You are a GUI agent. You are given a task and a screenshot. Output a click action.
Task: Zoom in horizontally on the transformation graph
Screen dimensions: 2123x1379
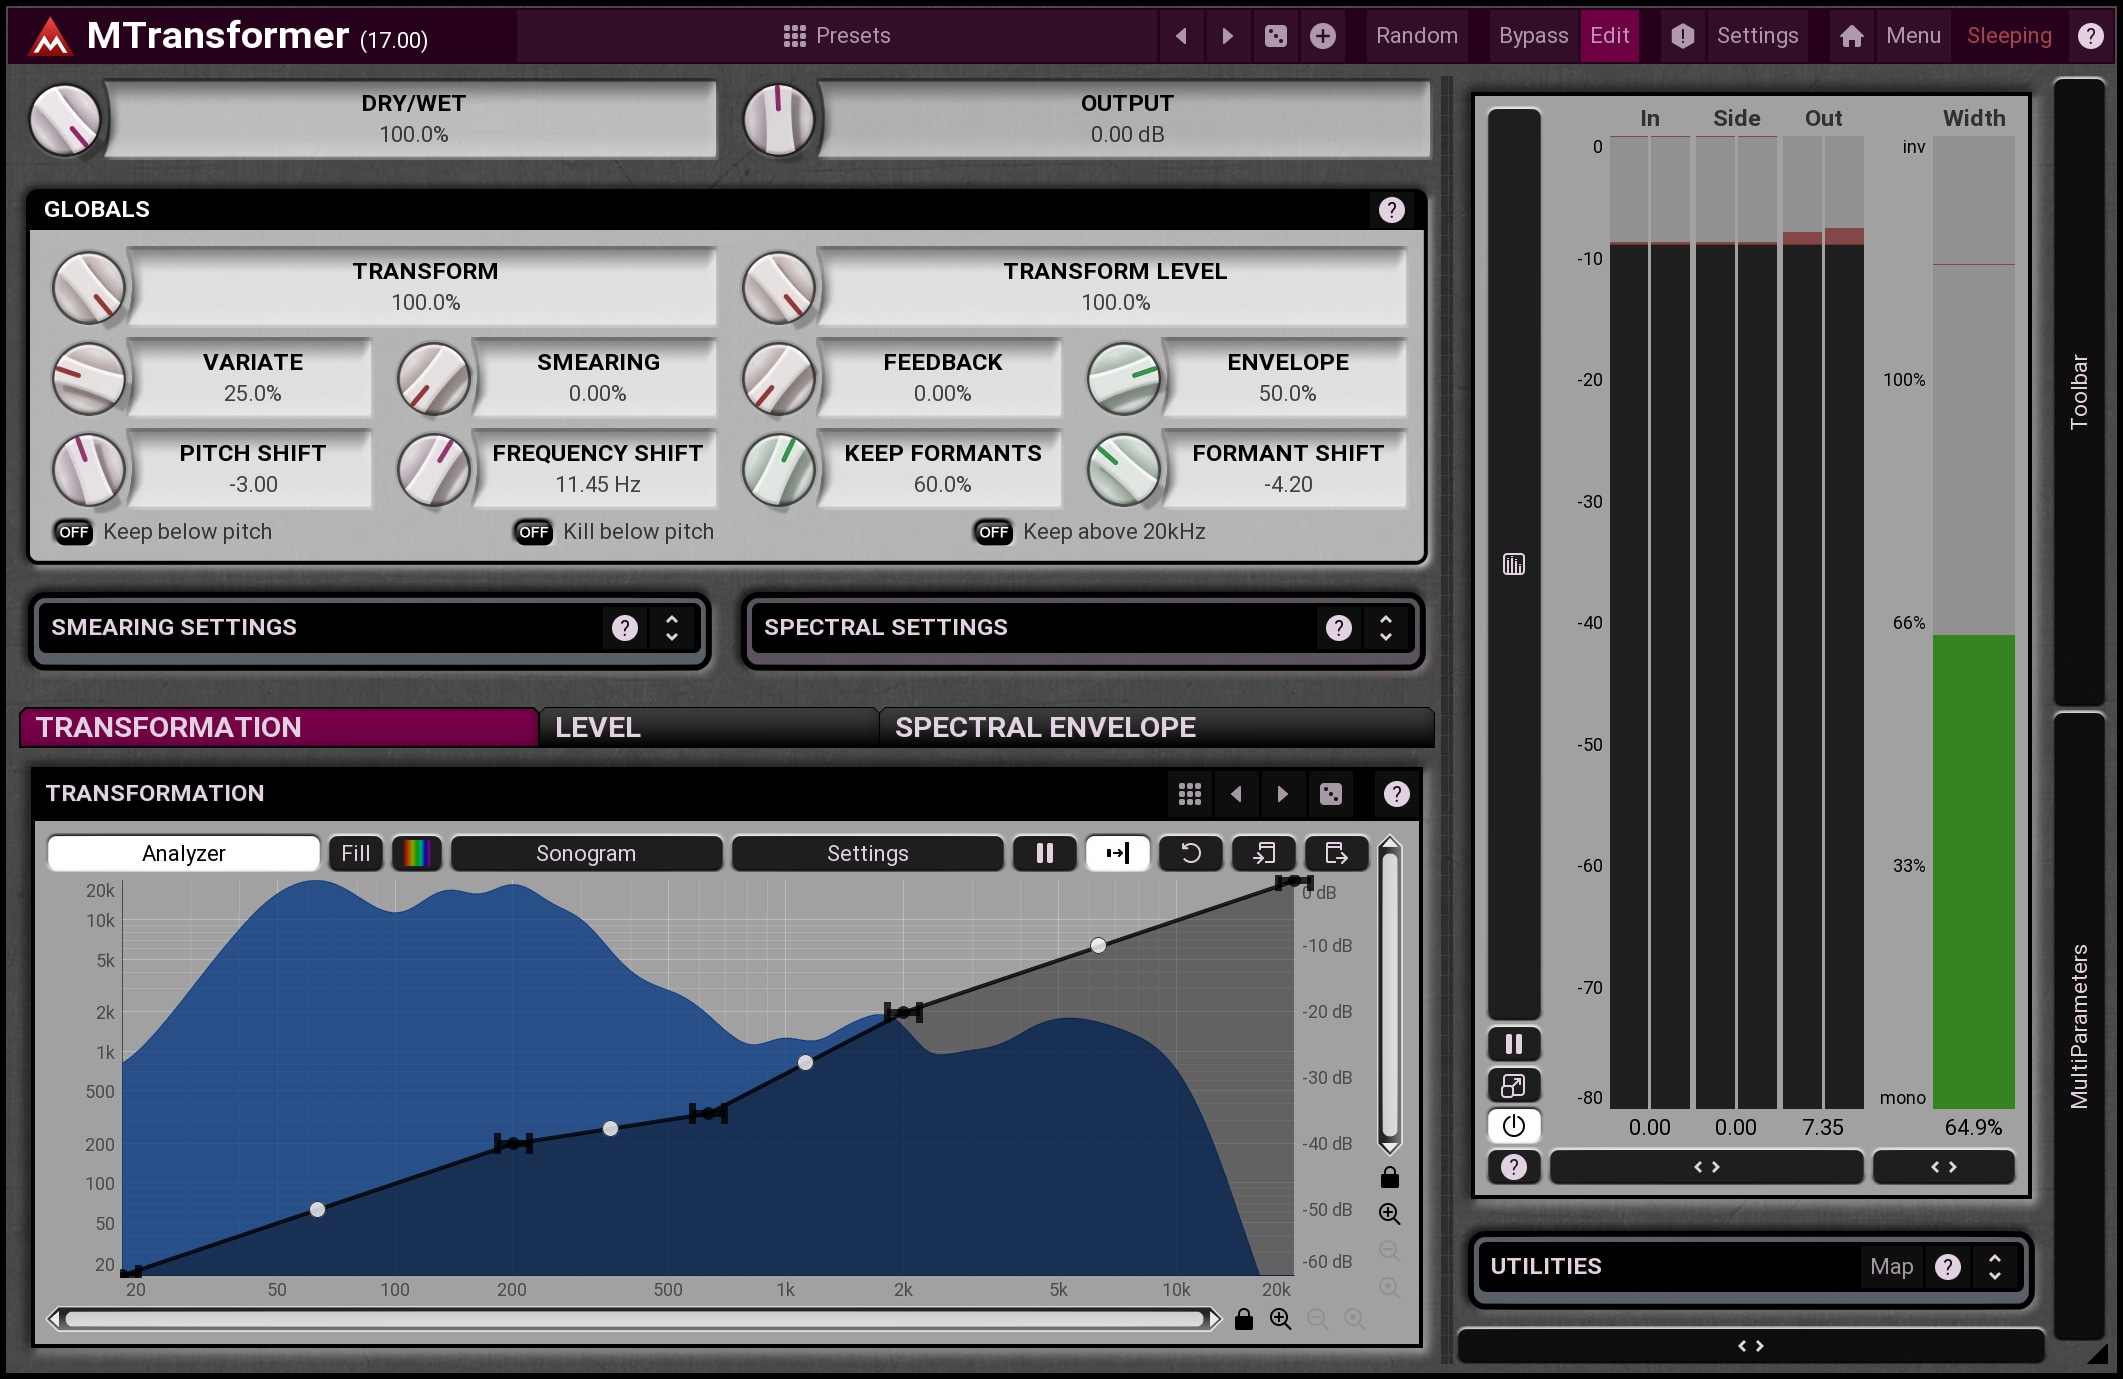1280,1319
